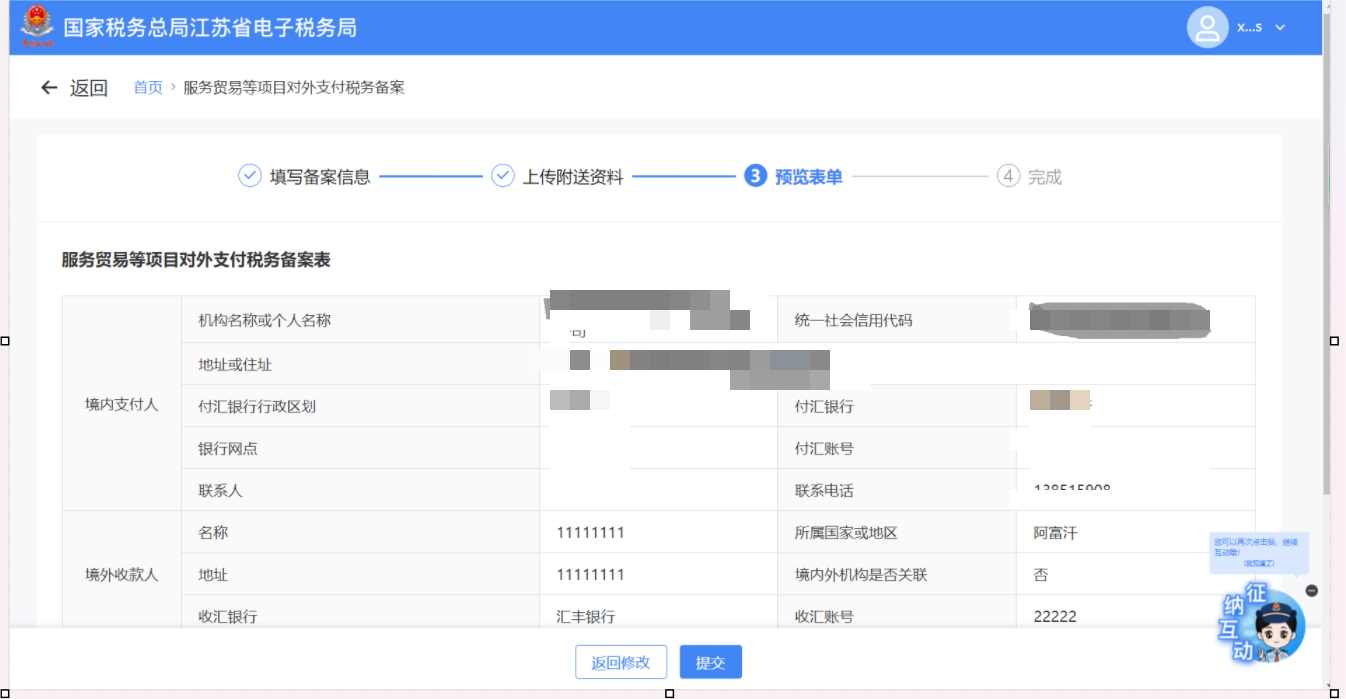Image resolution: width=1346 pixels, height=699 pixels.
Task: Go to the 上传附送资料 step label
Action: tap(573, 177)
